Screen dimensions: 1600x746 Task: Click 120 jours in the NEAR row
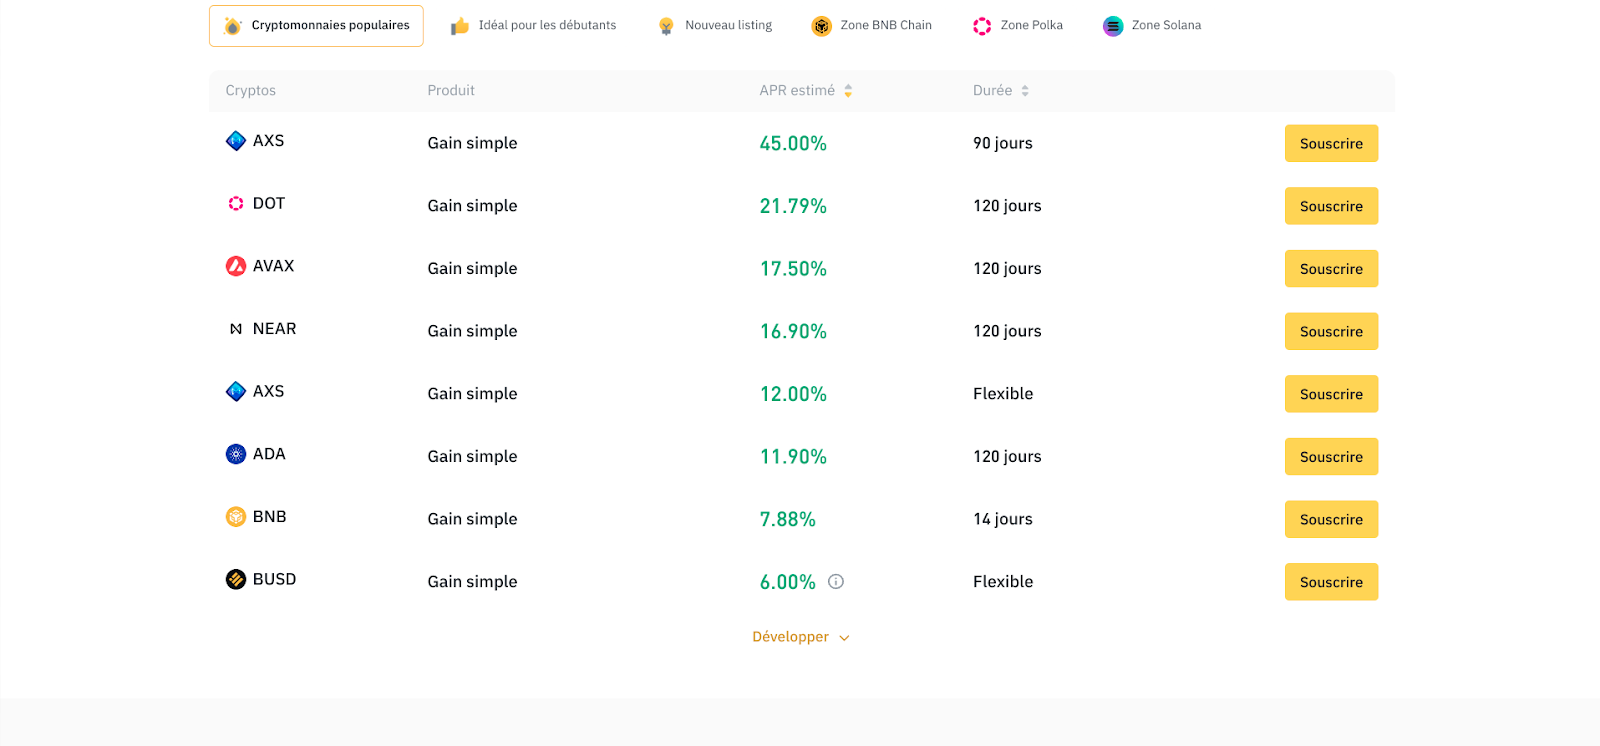(1007, 331)
